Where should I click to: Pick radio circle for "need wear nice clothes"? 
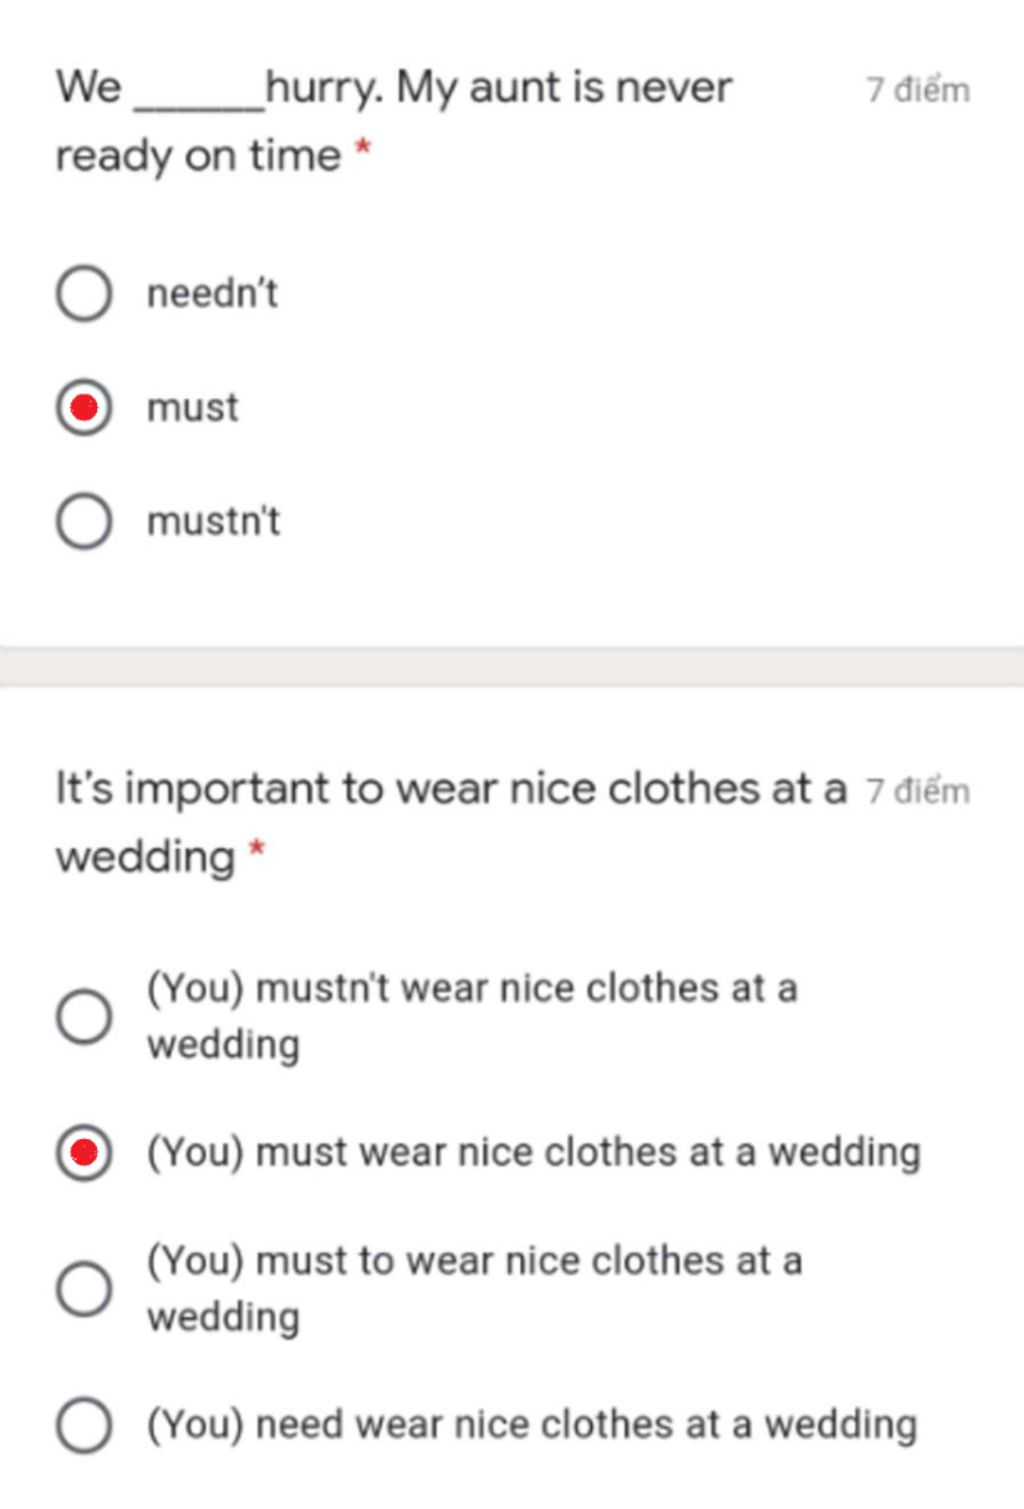[x=84, y=1424]
